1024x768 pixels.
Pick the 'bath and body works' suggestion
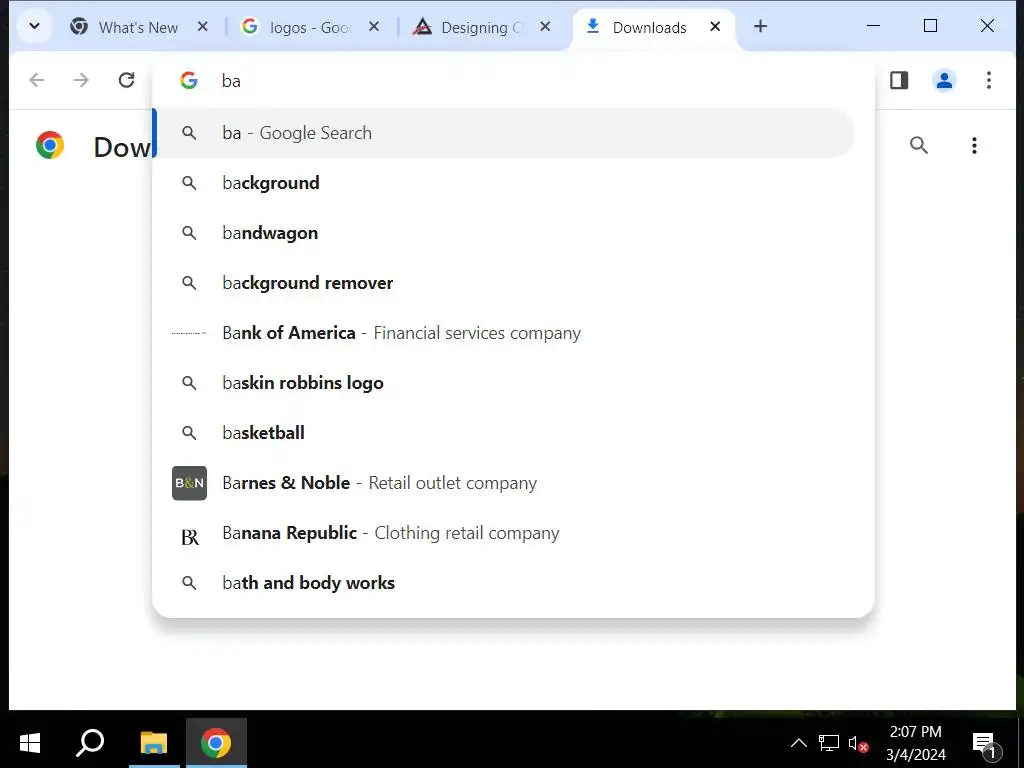pyautogui.click(x=505, y=583)
